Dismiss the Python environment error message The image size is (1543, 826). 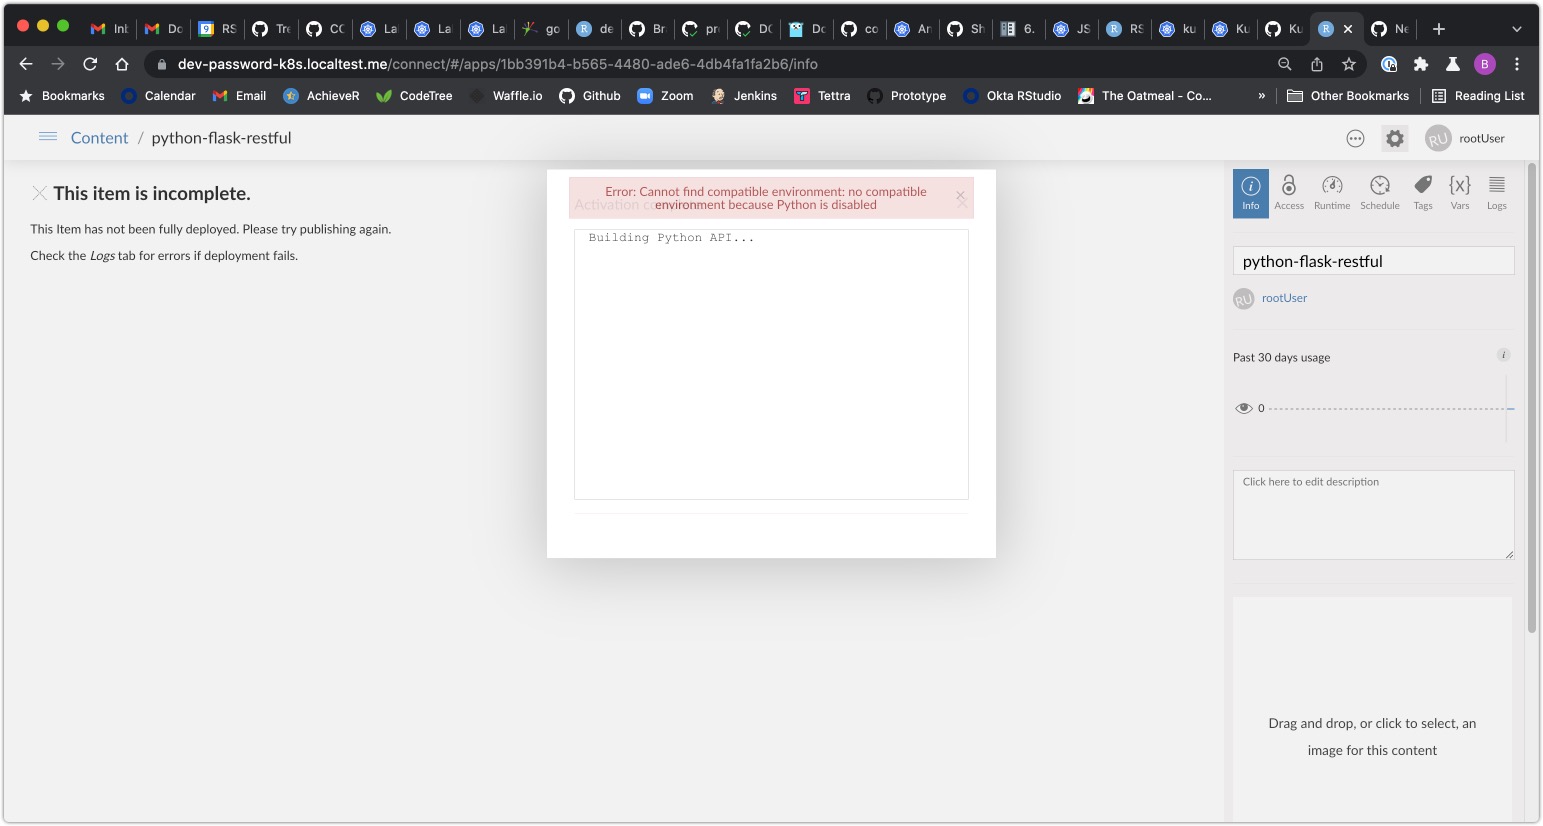959,196
